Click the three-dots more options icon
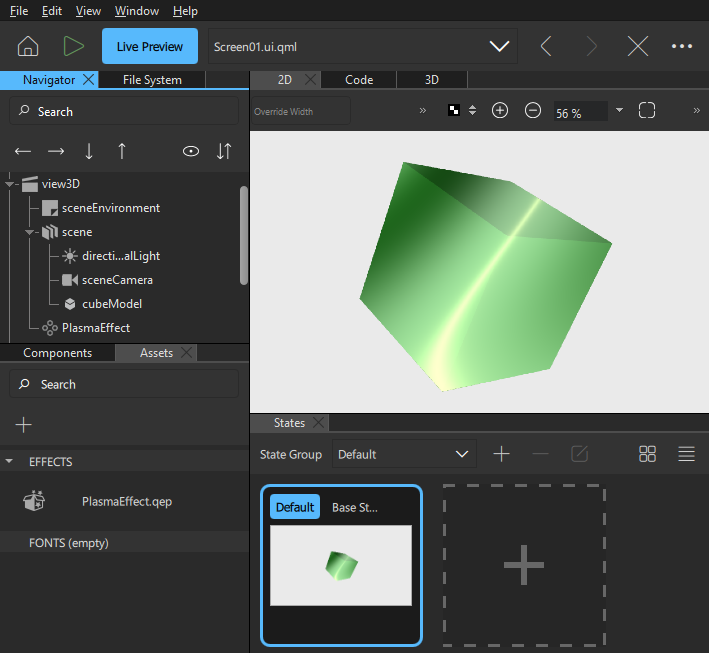The image size is (709, 653). 682,46
